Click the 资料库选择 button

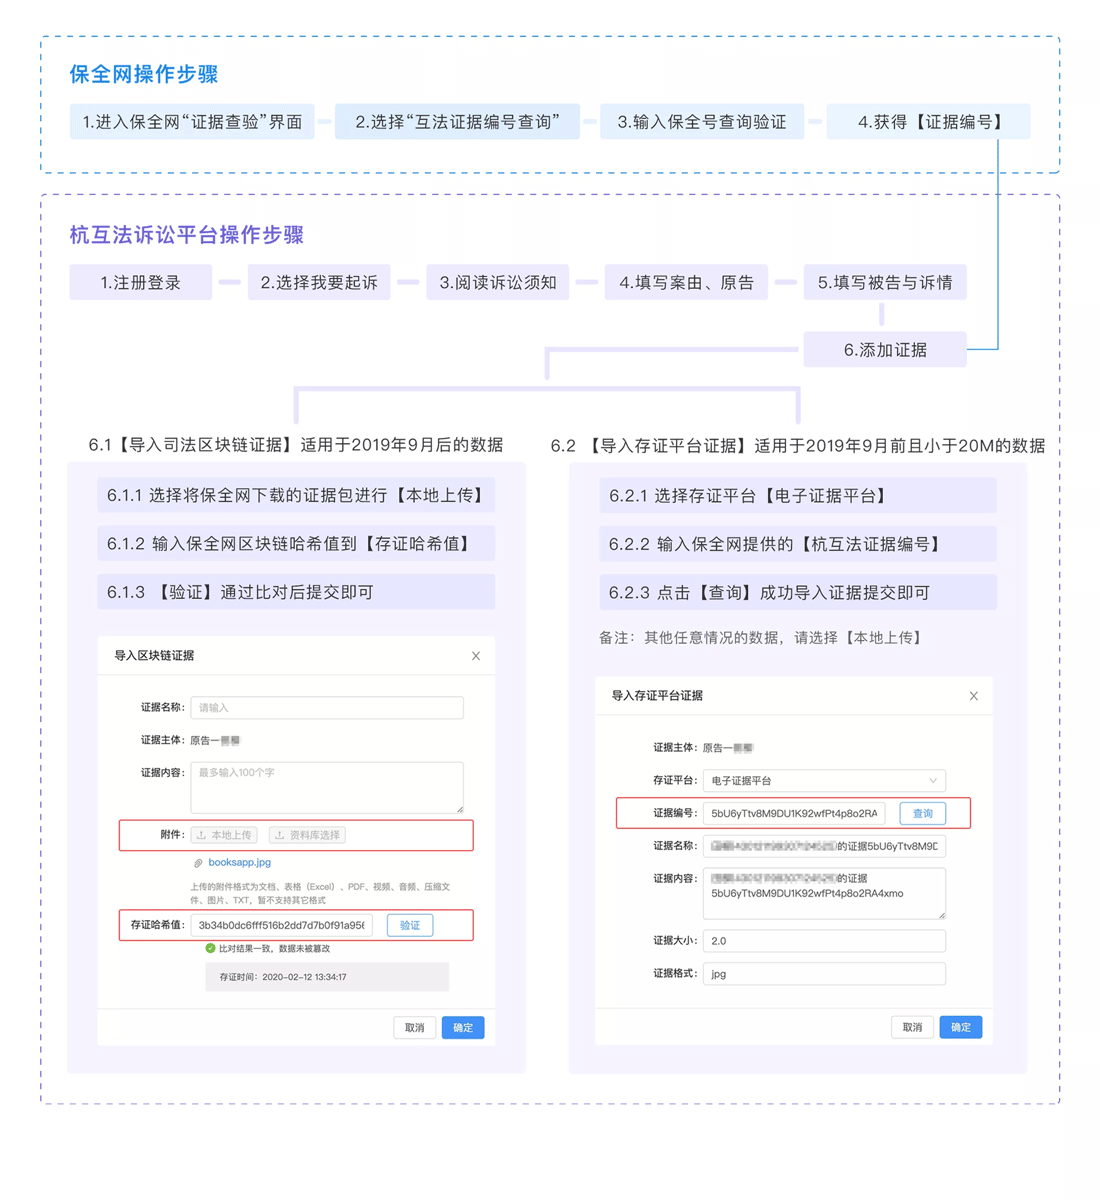pos(308,835)
